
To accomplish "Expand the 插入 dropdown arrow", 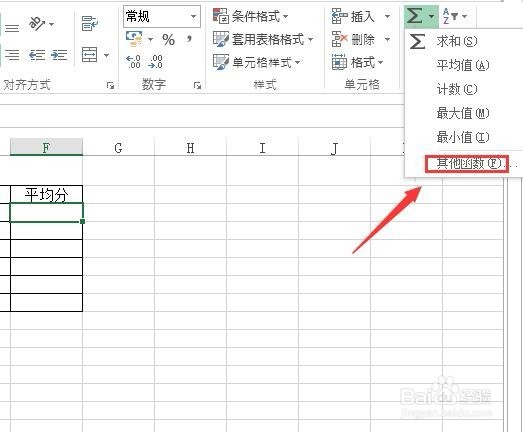I will point(387,16).
